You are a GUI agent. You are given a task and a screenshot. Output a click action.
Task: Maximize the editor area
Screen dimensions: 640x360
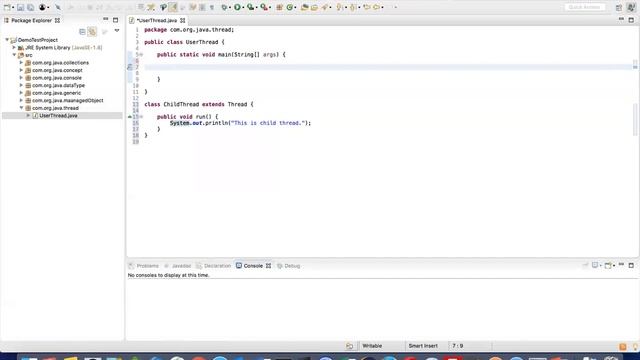click(x=631, y=20)
